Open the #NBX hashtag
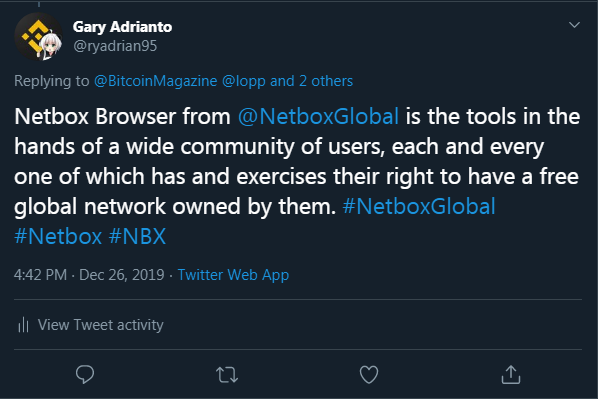This screenshot has width=598, height=399. click(x=137, y=236)
